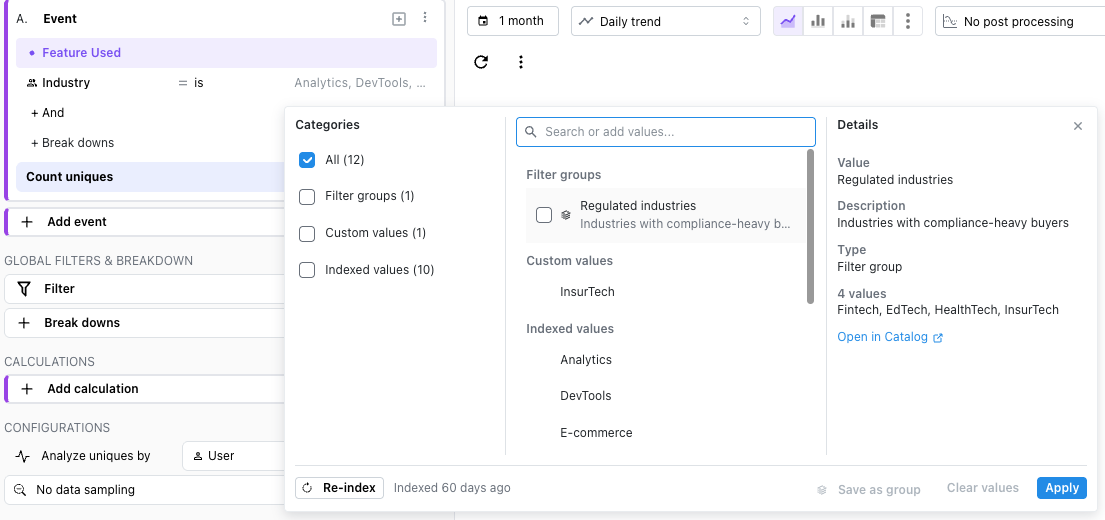The width and height of the screenshot is (1105, 520).
Task: Open the Count uniques measure selector
Action: pos(150,177)
